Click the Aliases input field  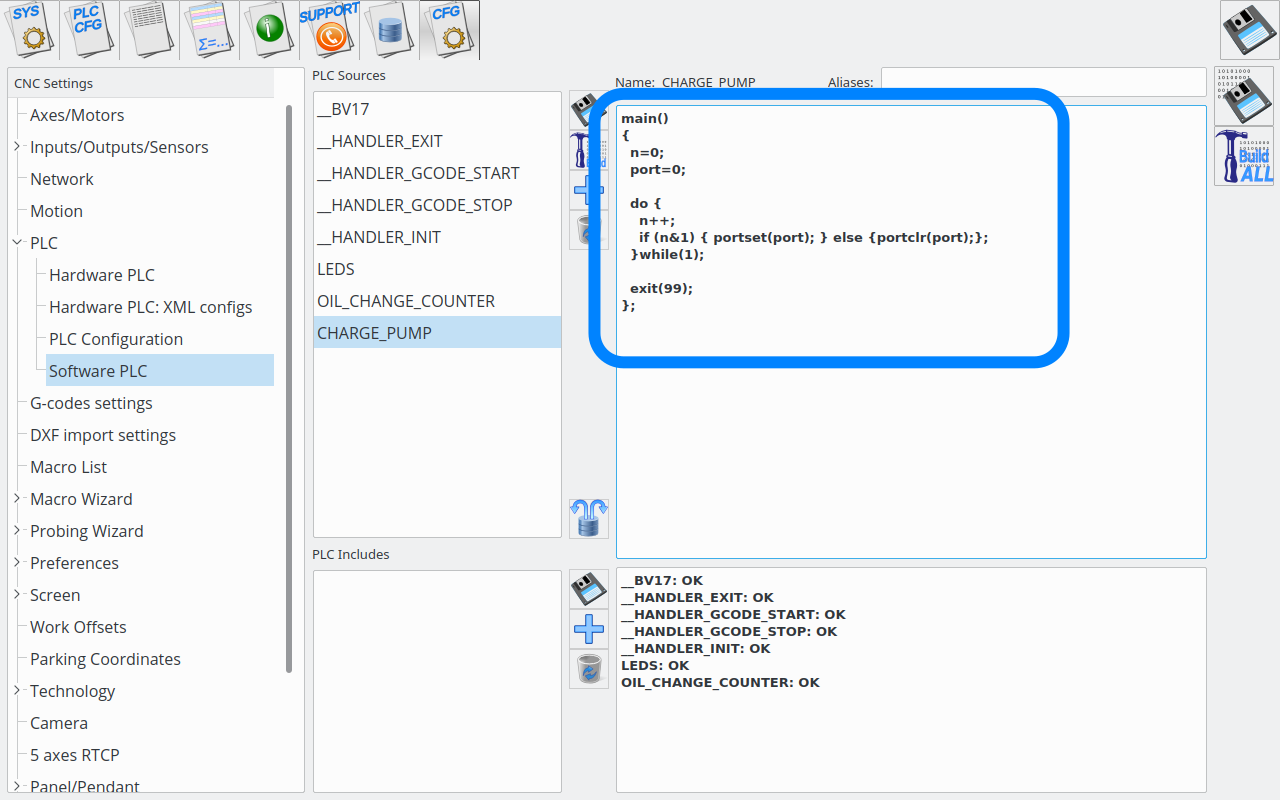[x=1043, y=82]
